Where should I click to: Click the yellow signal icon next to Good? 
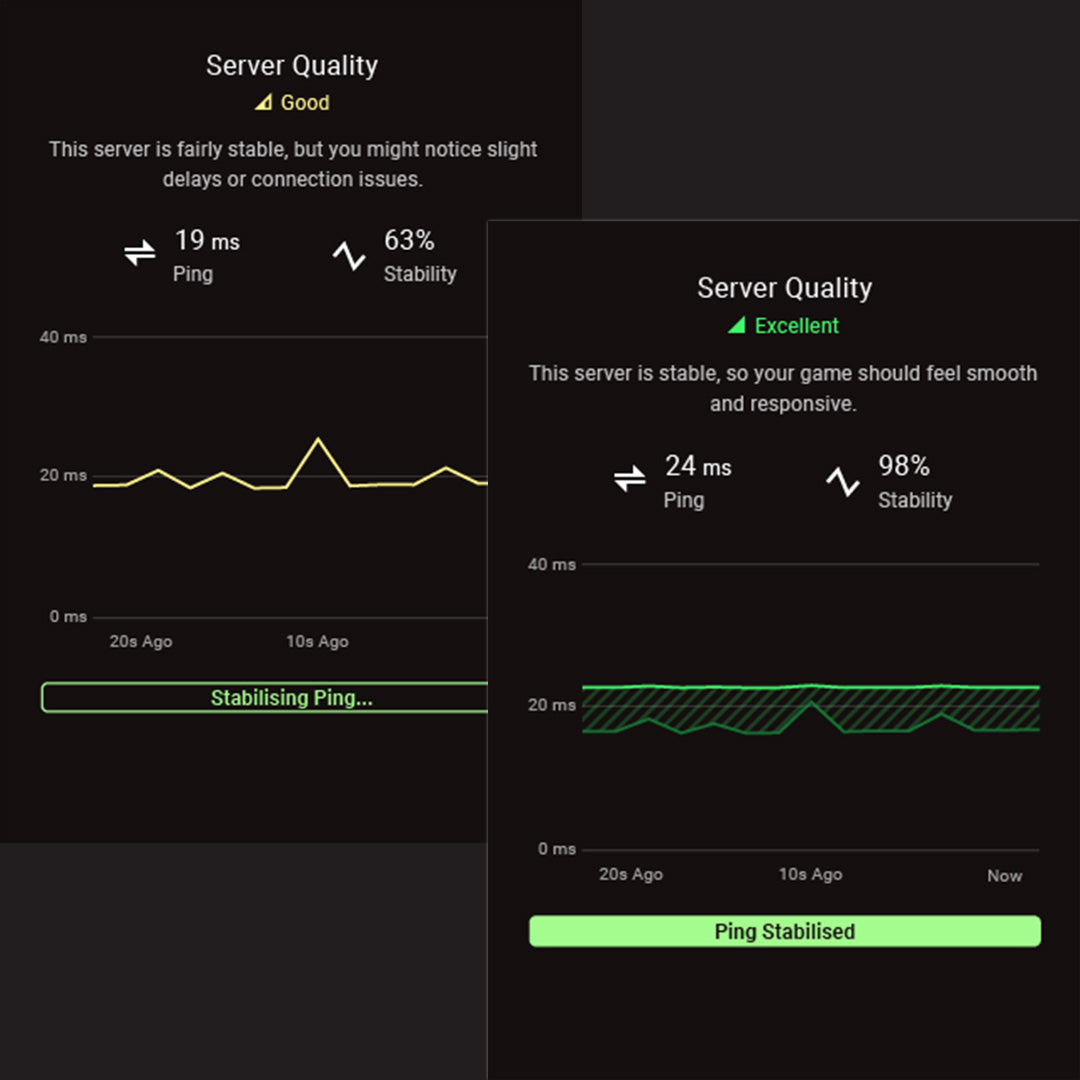(263, 103)
